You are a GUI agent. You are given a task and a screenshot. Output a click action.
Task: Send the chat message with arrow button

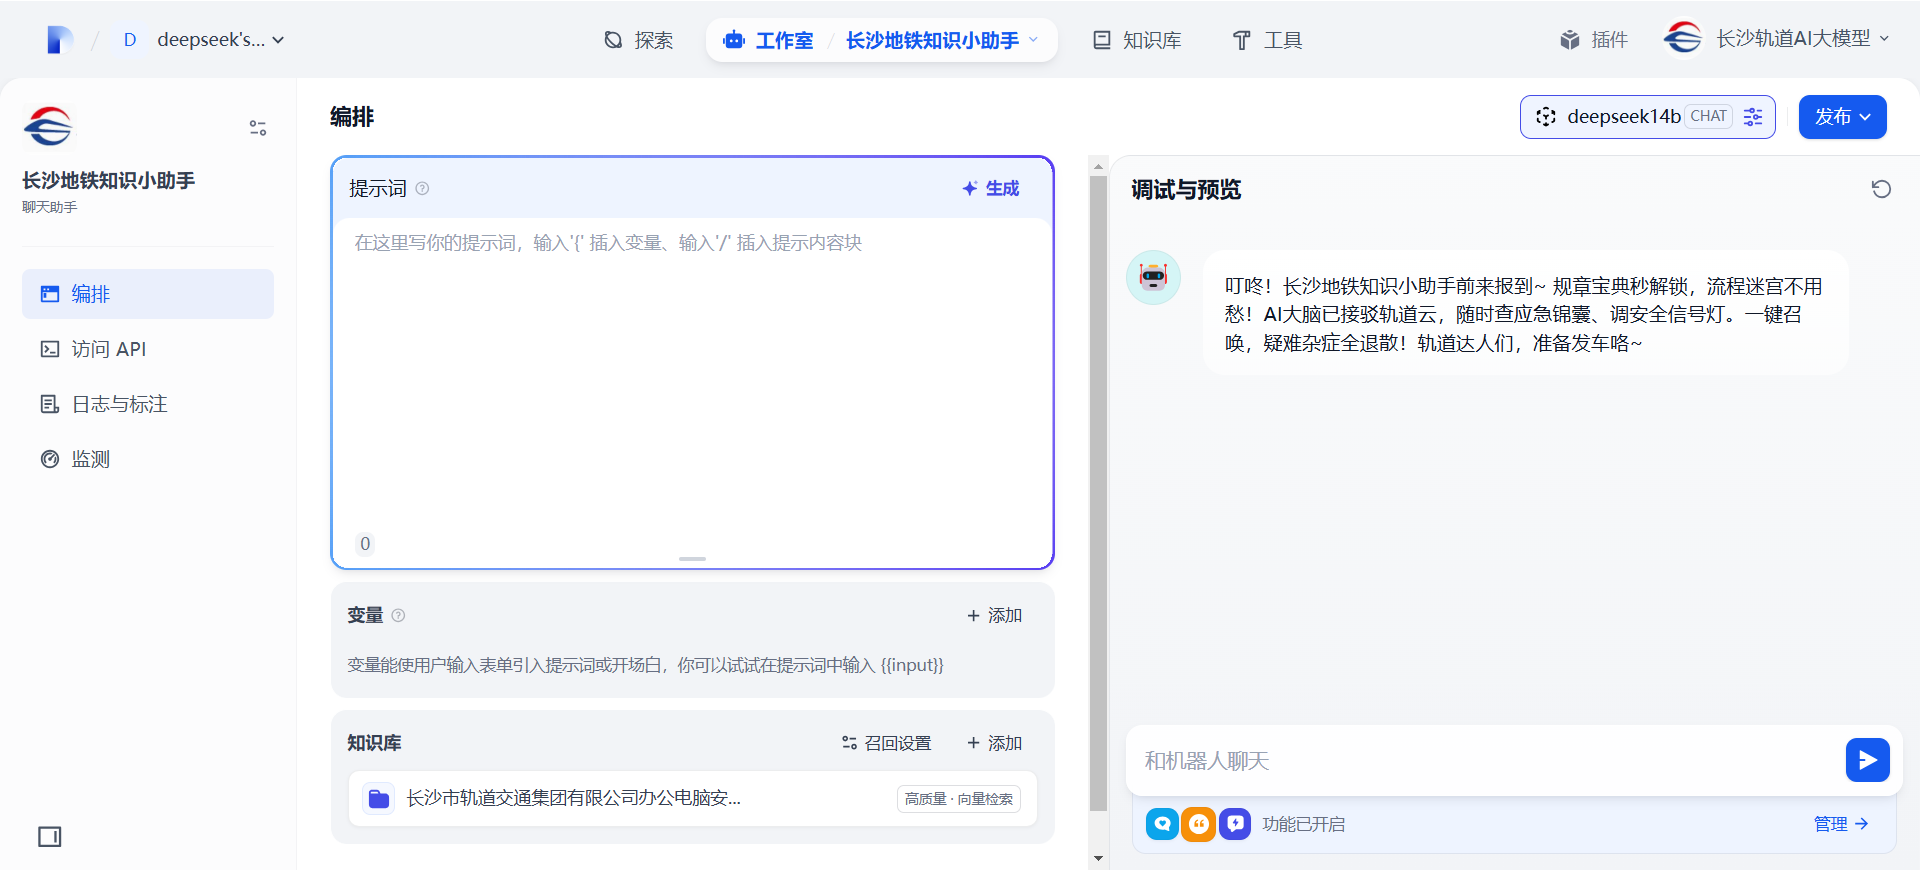coord(1867,760)
